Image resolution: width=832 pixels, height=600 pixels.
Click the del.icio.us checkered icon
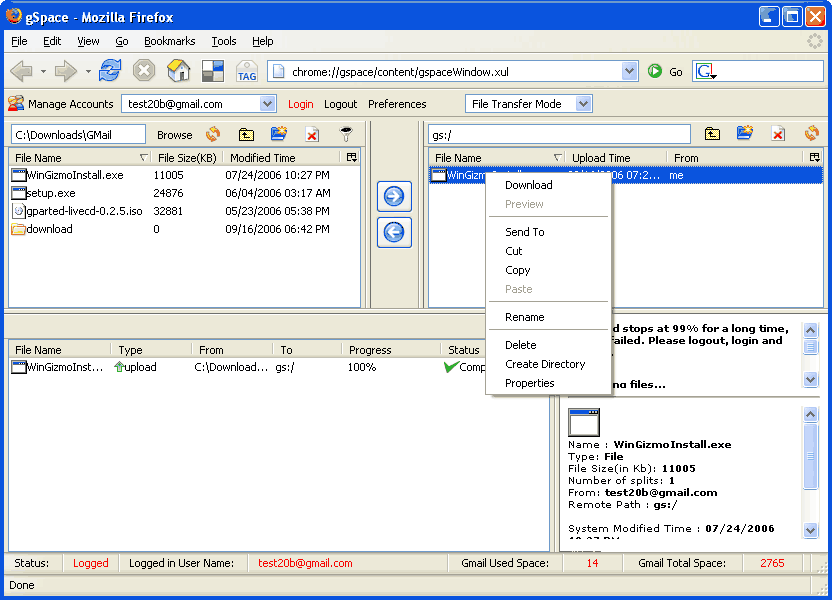(x=213, y=71)
